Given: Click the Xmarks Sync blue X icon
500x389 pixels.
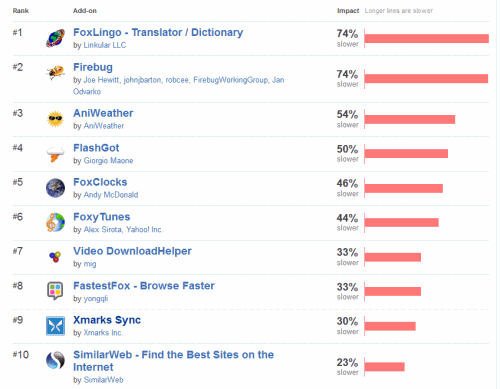Looking at the screenshot, I should 55,326.
